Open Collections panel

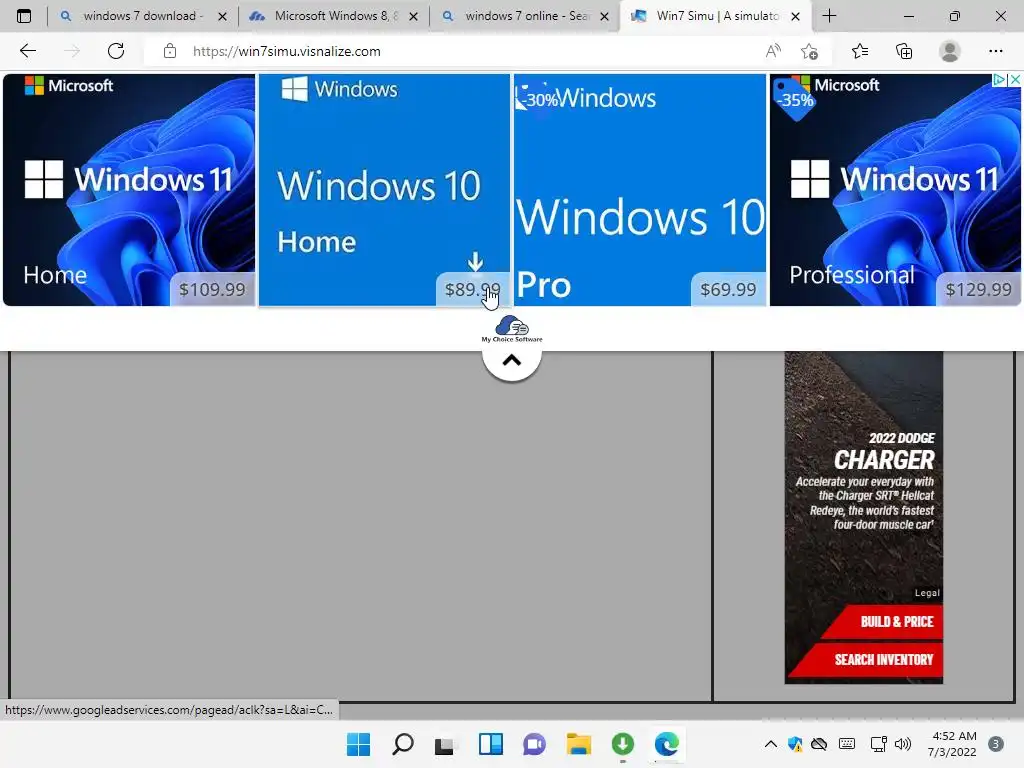904,51
